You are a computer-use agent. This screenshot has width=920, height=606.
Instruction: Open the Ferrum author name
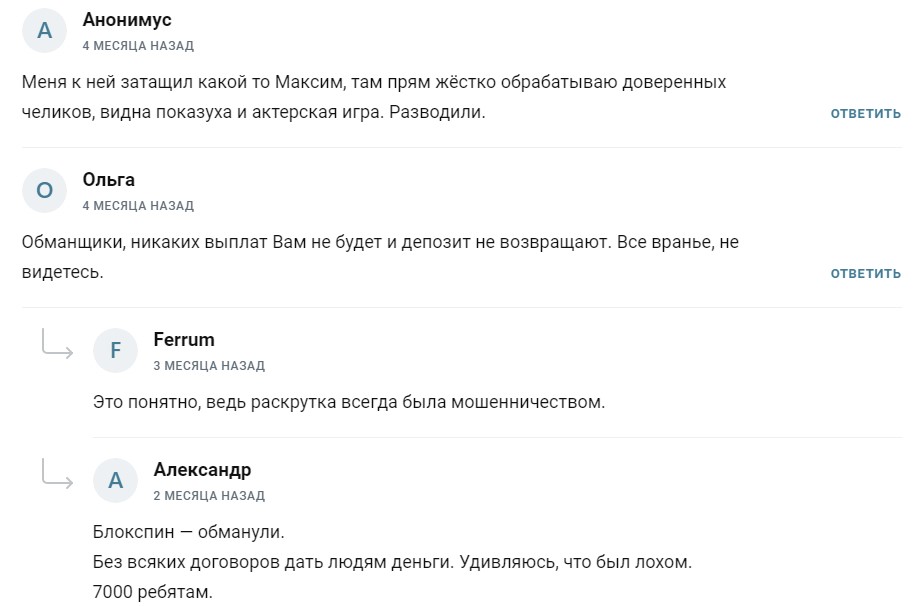click(184, 340)
